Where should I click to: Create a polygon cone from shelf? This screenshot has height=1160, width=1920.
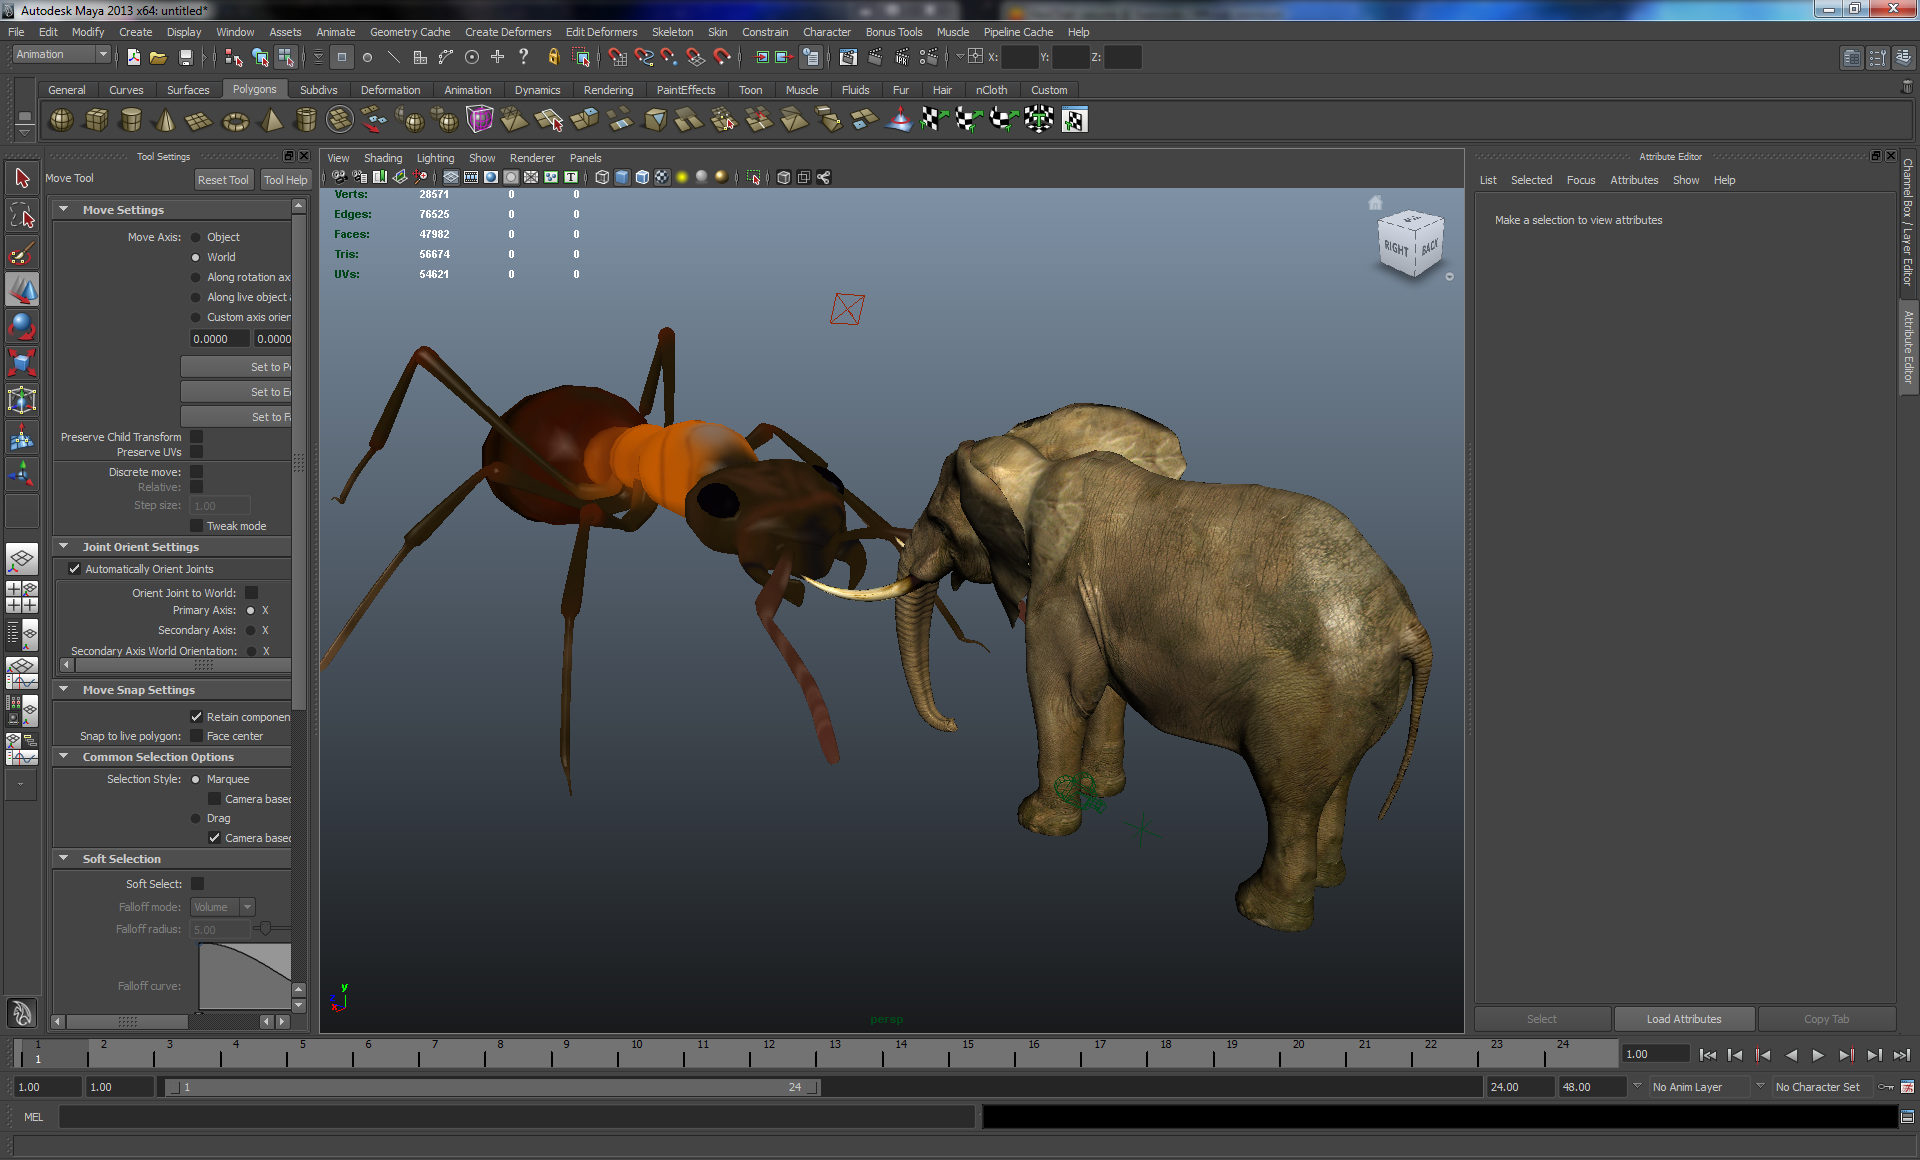point(165,120)
